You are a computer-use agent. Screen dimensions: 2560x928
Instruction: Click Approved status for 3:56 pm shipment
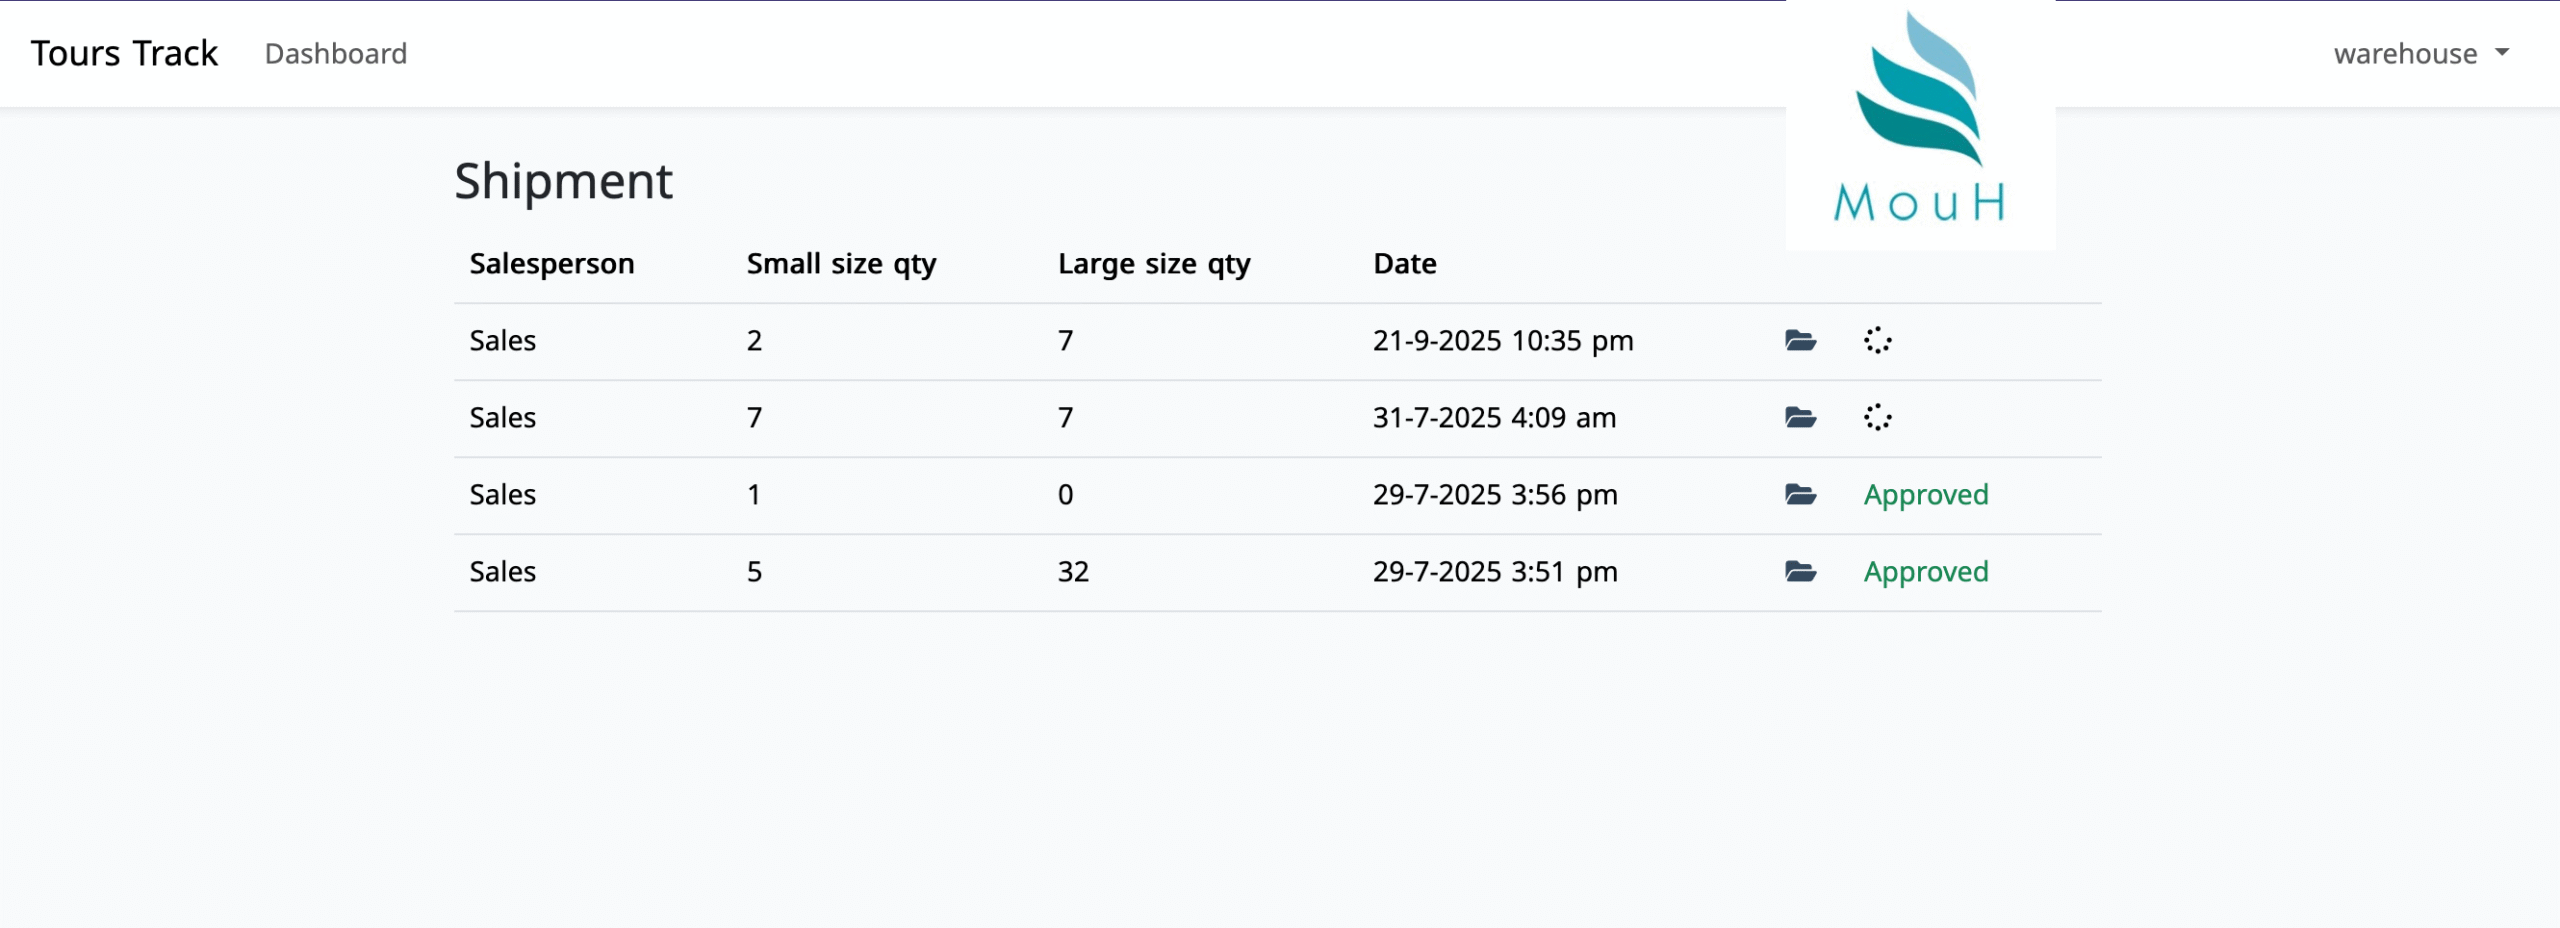[1925, 495]
